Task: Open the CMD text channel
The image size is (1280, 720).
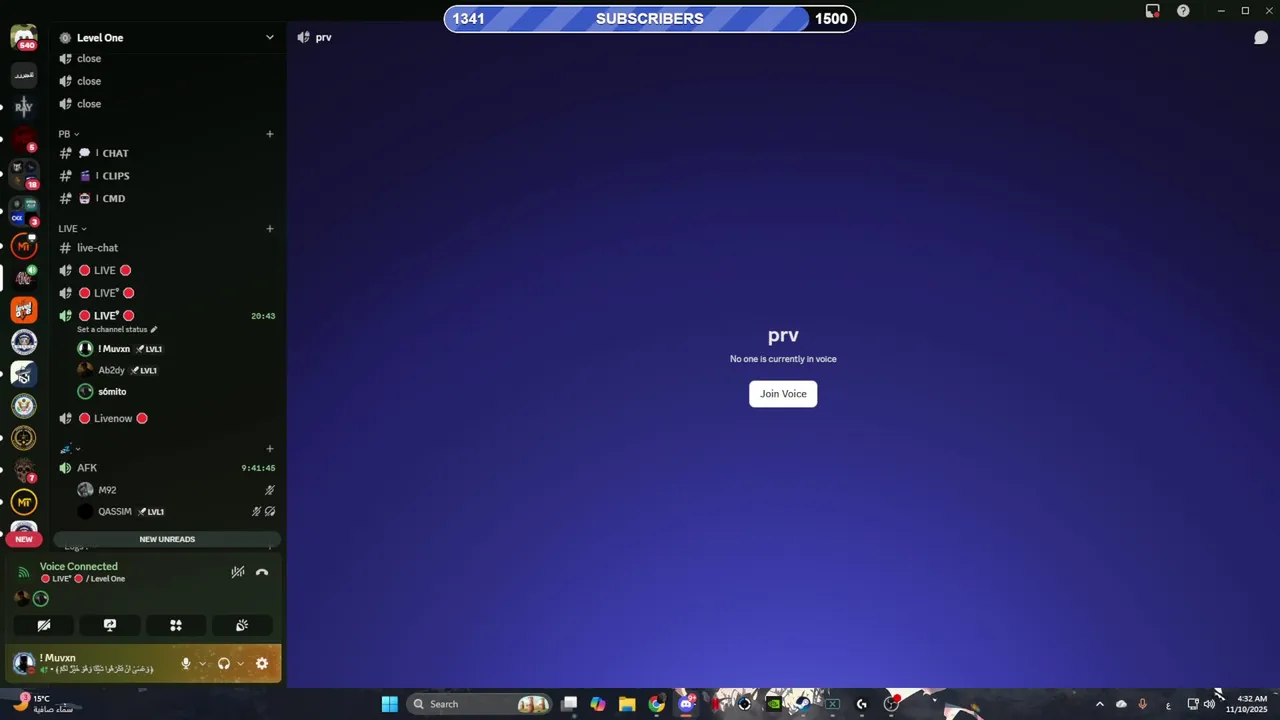Action: point(167,198)
